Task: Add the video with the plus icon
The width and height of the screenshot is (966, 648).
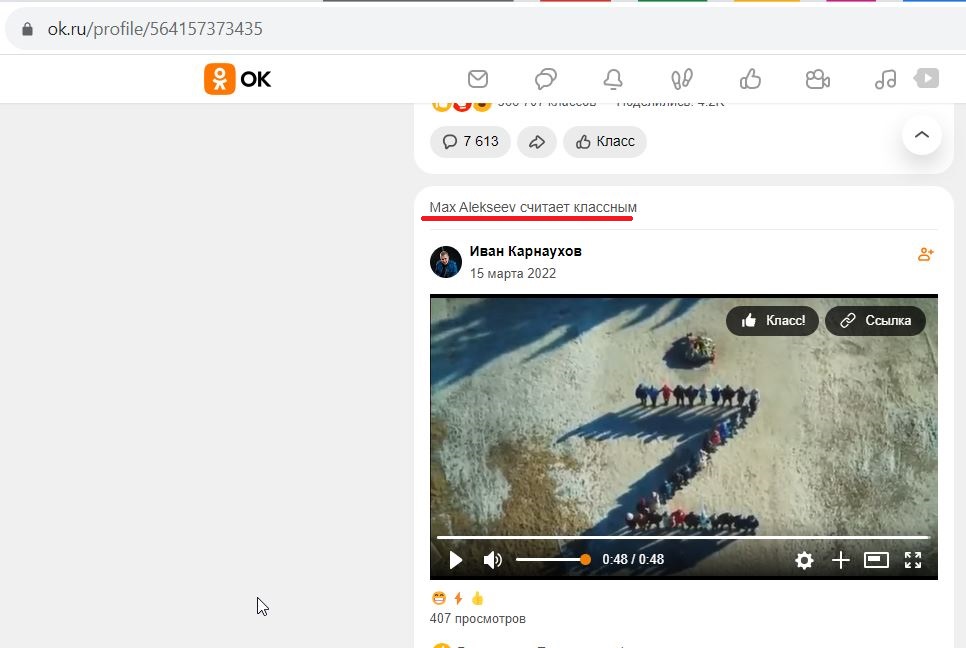Action: pos(840,560)
